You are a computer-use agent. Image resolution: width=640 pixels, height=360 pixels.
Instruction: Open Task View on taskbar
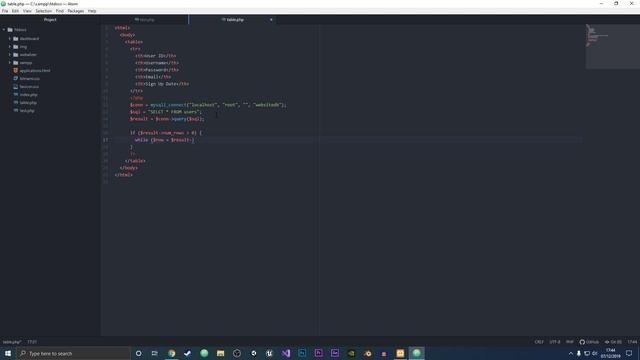coord(155,353)
